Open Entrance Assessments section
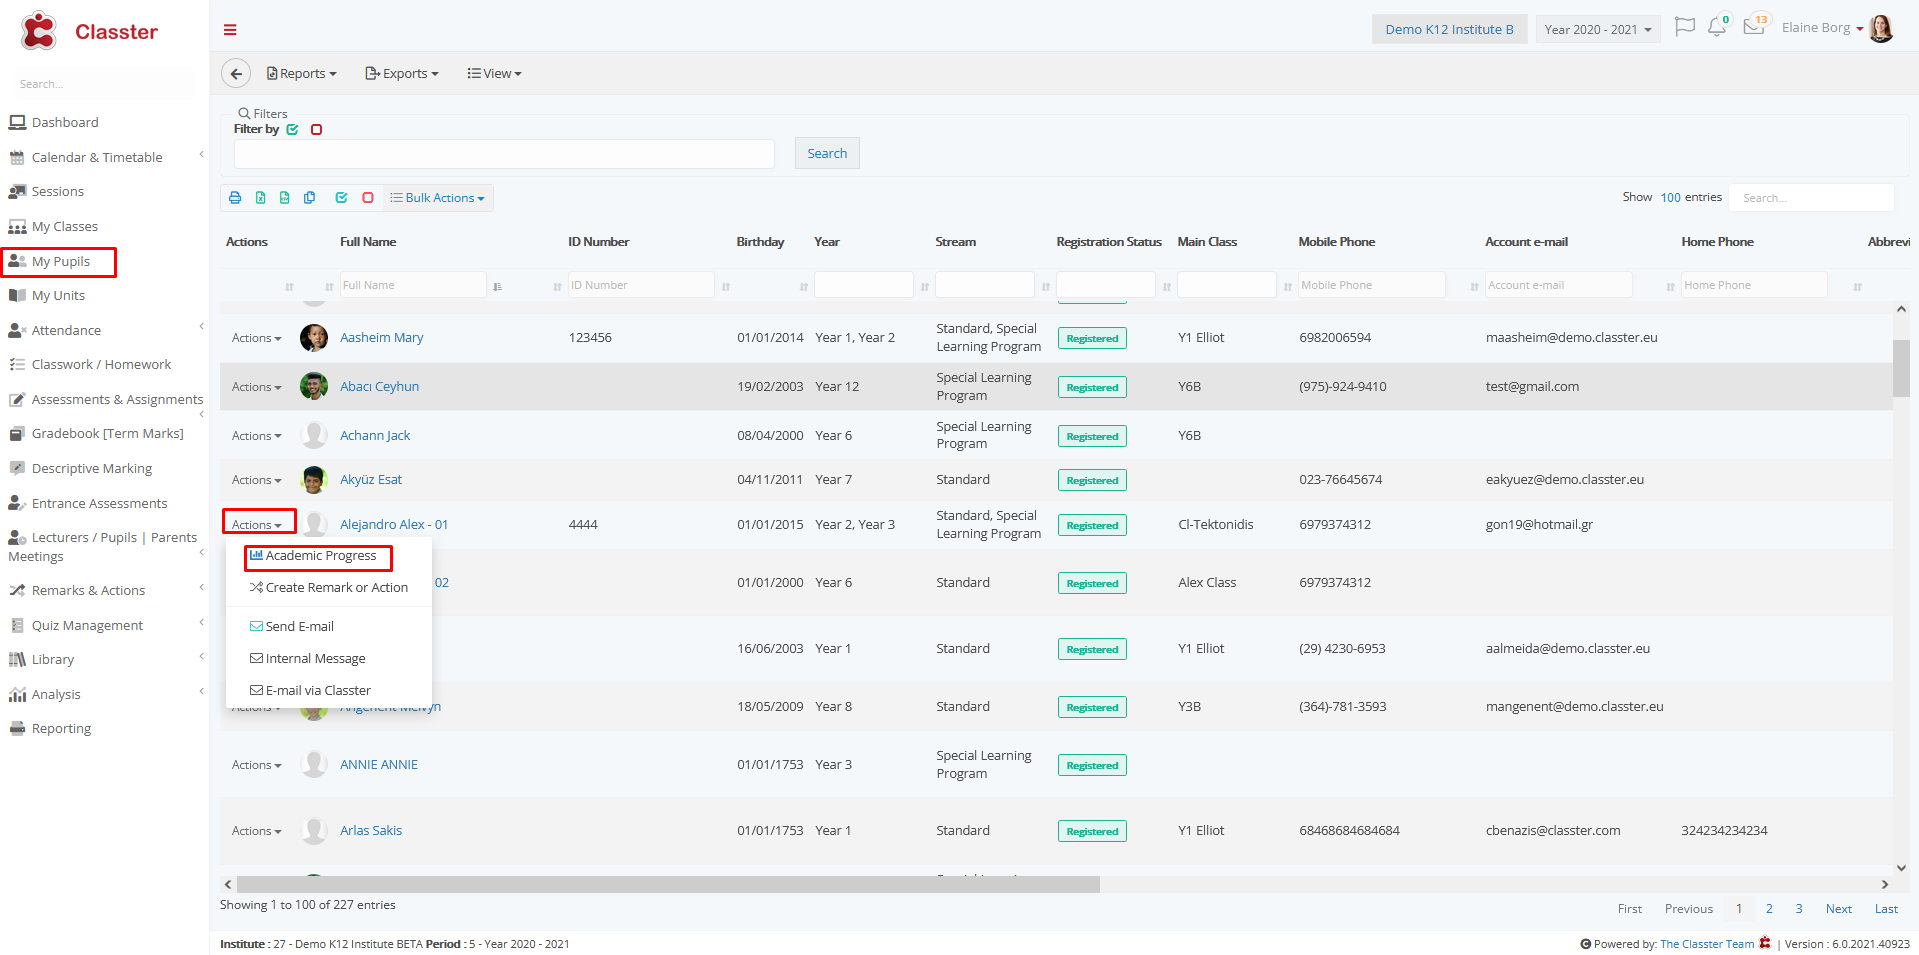This screenshot has width=1919, height=955. [99, 504]
